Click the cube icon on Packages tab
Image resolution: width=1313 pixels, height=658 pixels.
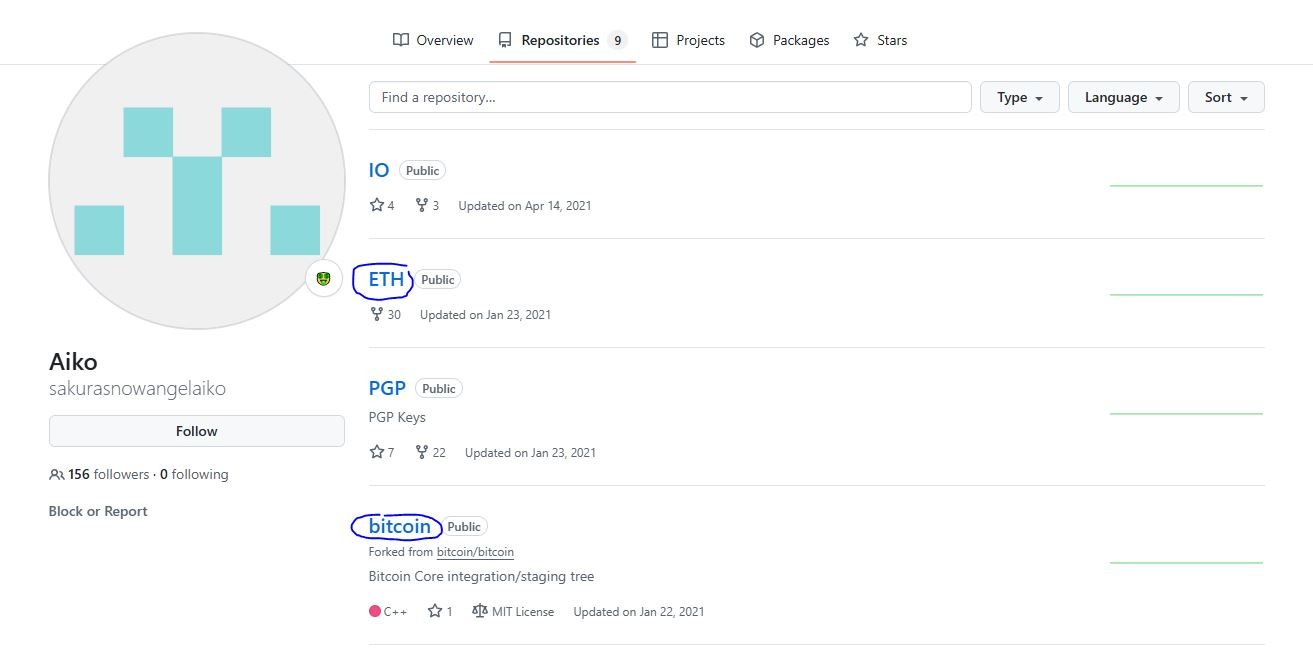tap(757, 40)
